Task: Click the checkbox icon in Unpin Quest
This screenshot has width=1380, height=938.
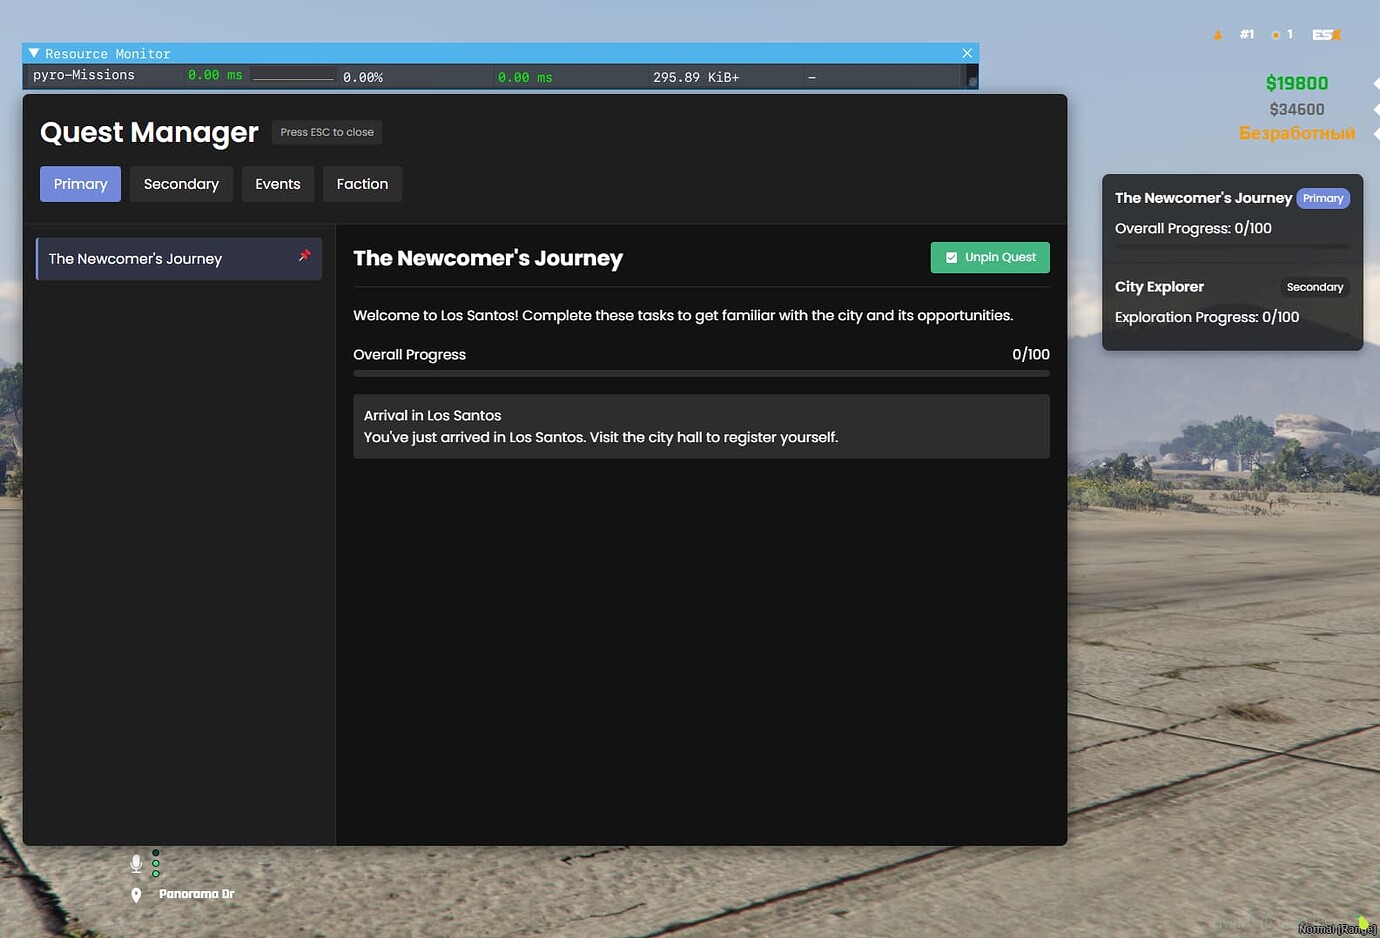Action: click(x=951, y=257)
